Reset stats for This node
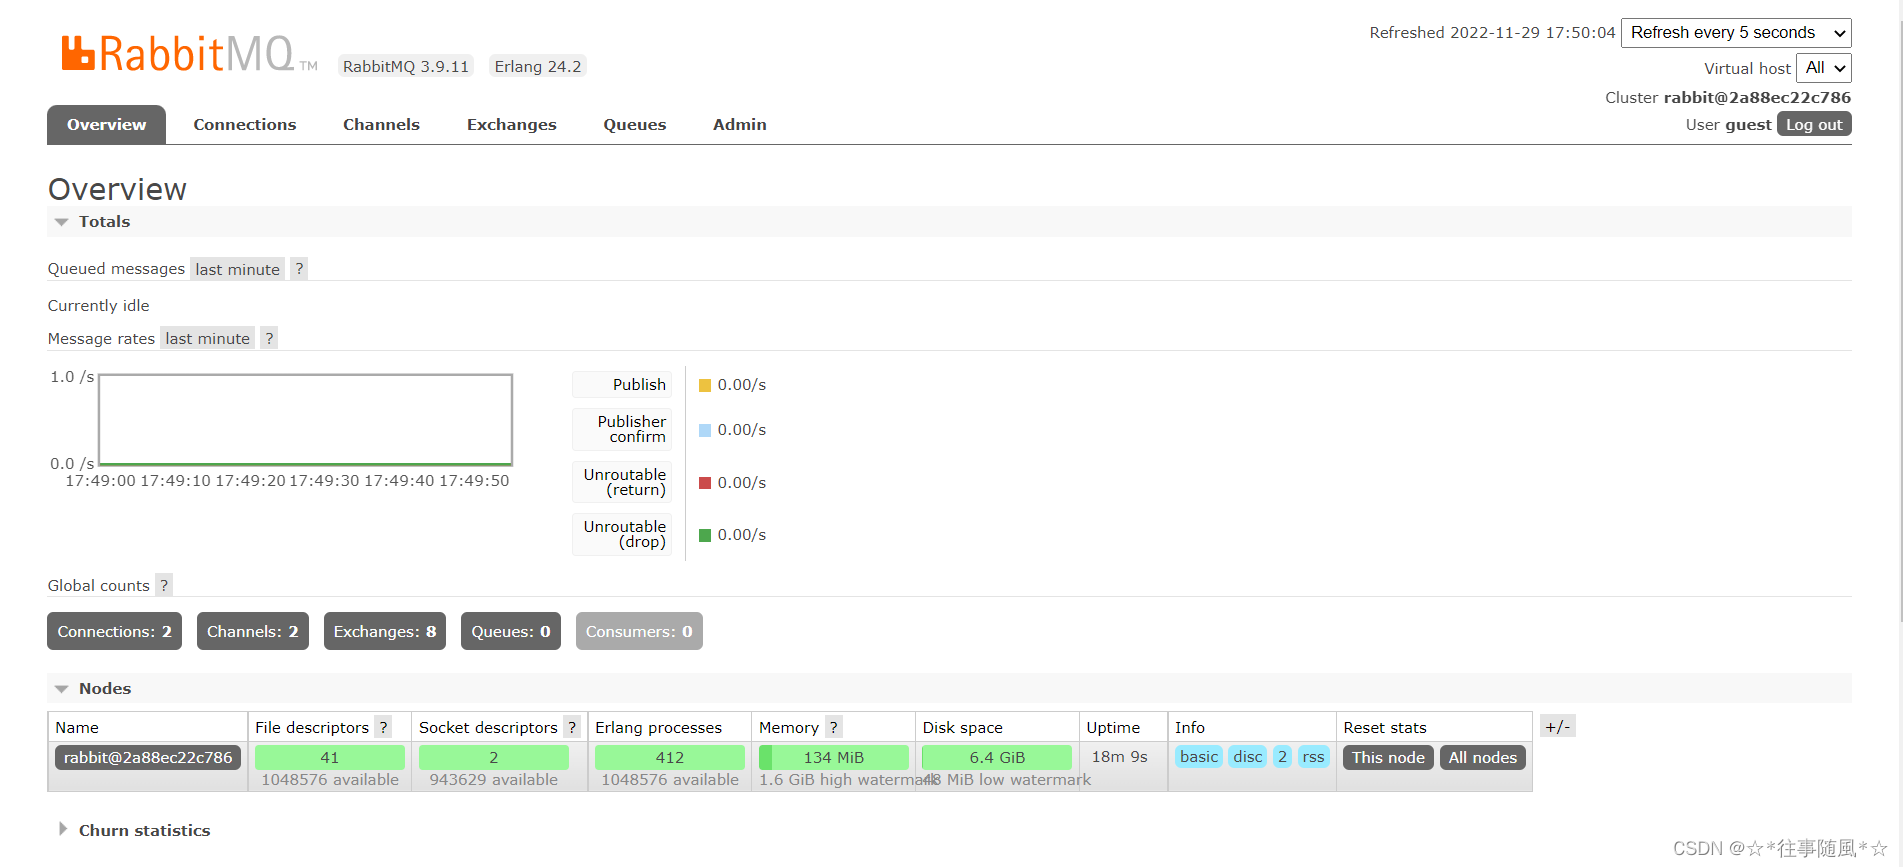 (1388, 758)
